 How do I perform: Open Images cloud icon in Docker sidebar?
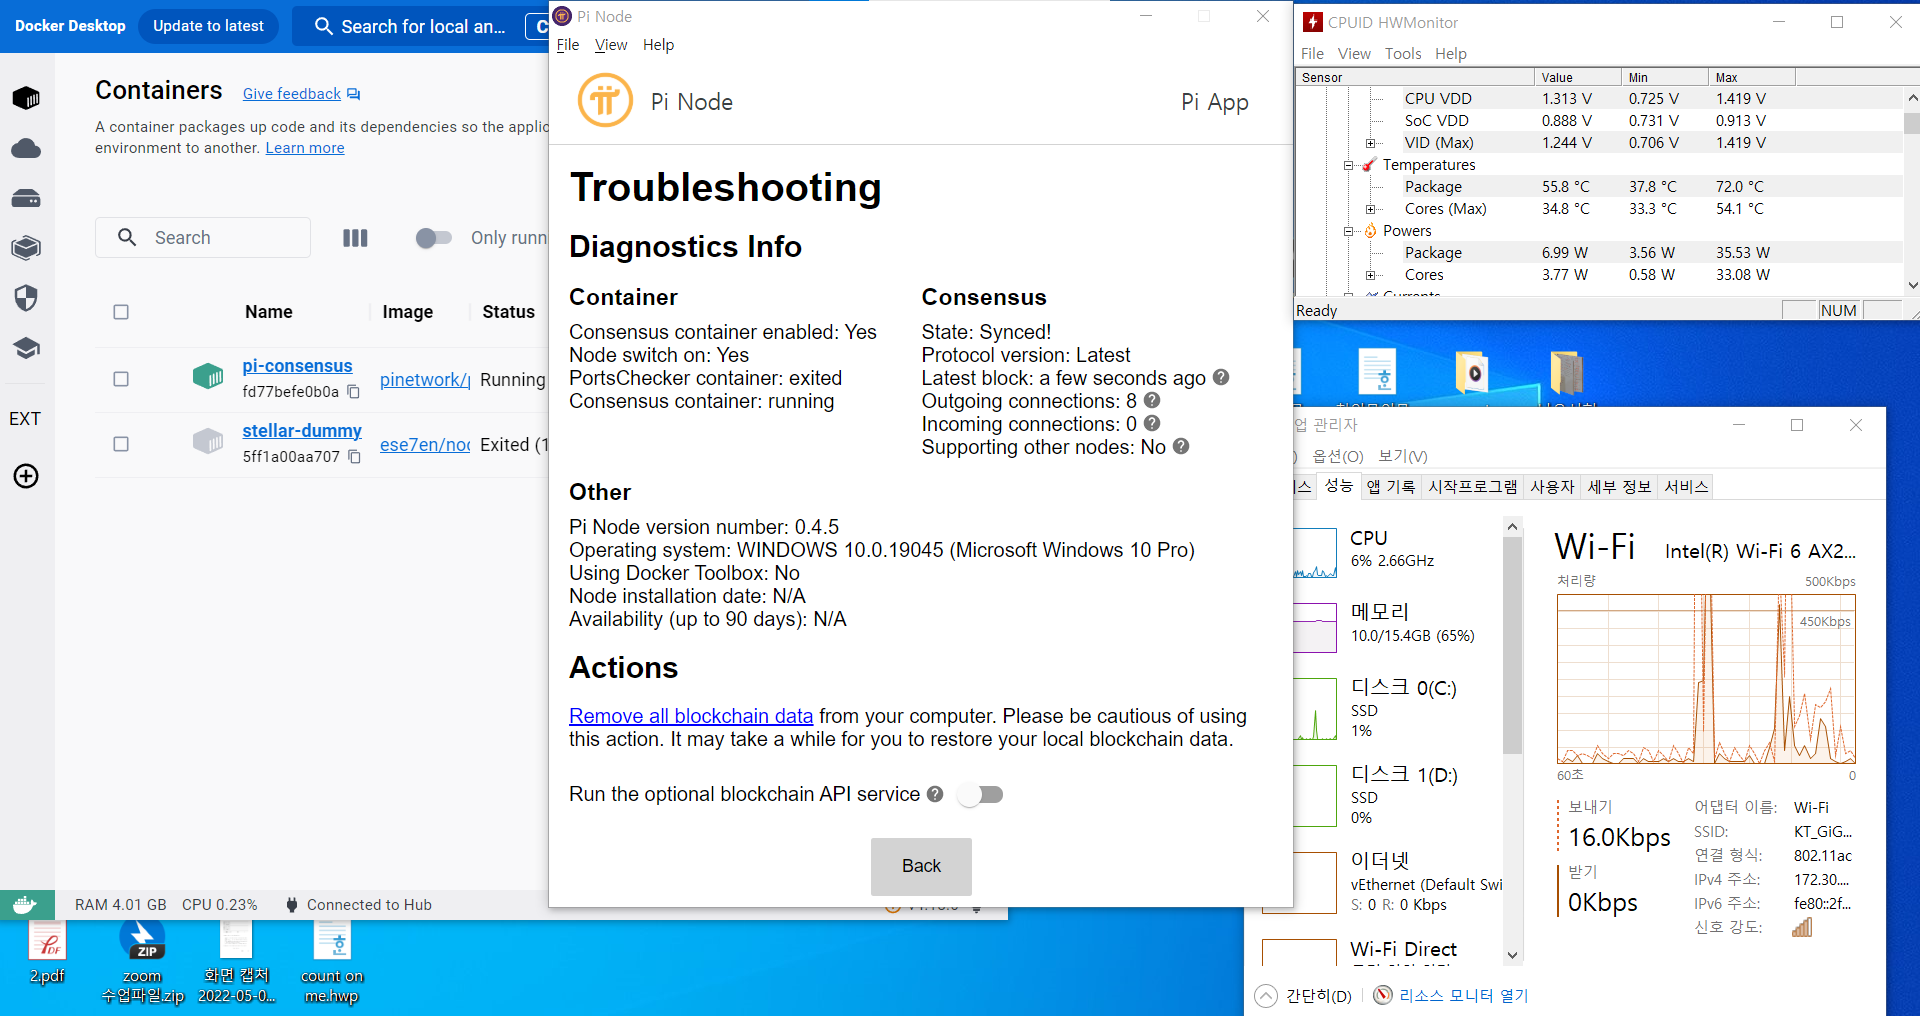26,148
